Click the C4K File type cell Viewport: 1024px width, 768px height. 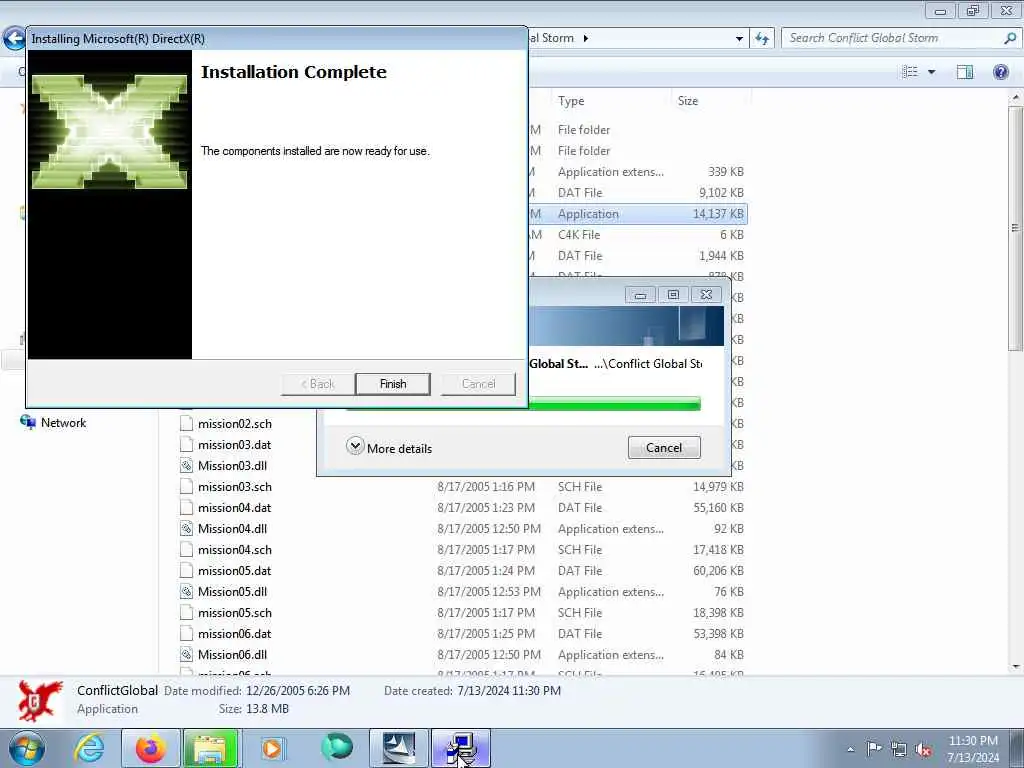579,234
